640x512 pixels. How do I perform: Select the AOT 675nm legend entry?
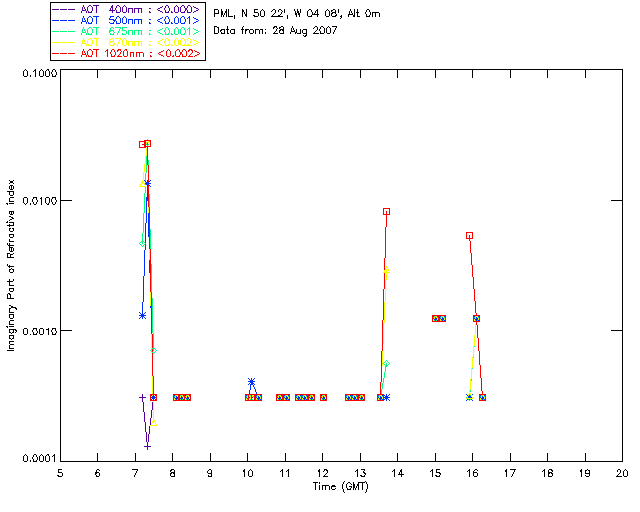coord(127,31)
